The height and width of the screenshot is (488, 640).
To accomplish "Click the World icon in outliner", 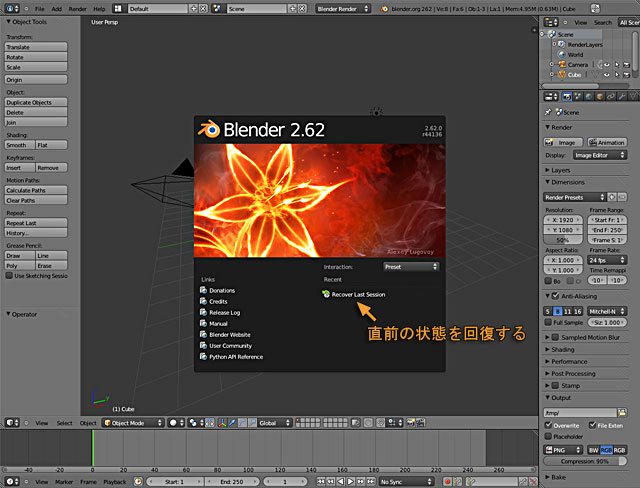I will 562,54.
